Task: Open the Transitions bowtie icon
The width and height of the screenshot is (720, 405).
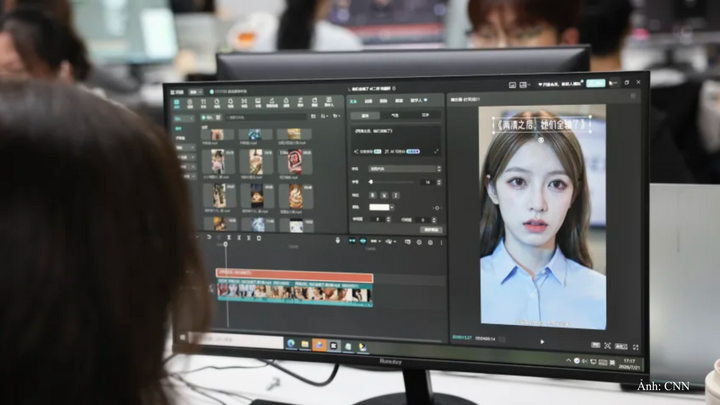Action: [x=244, y=103]
